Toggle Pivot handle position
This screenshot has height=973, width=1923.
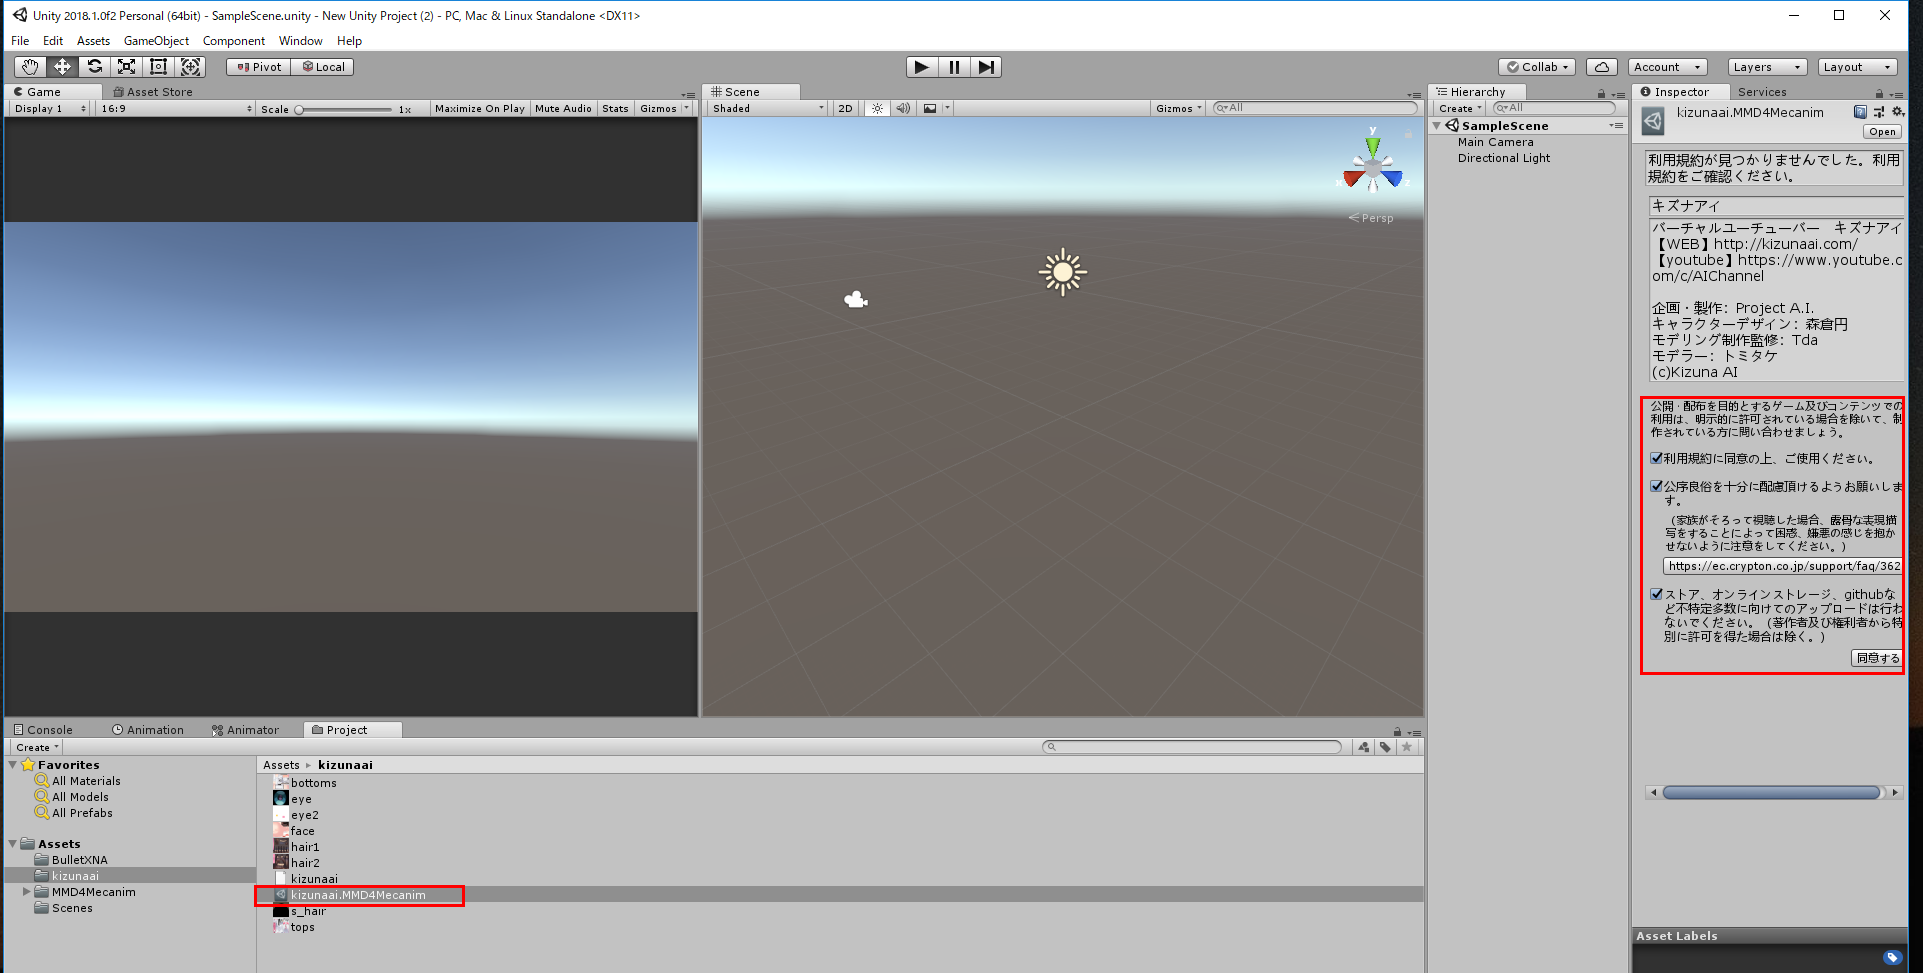click(x=259, y=67)
